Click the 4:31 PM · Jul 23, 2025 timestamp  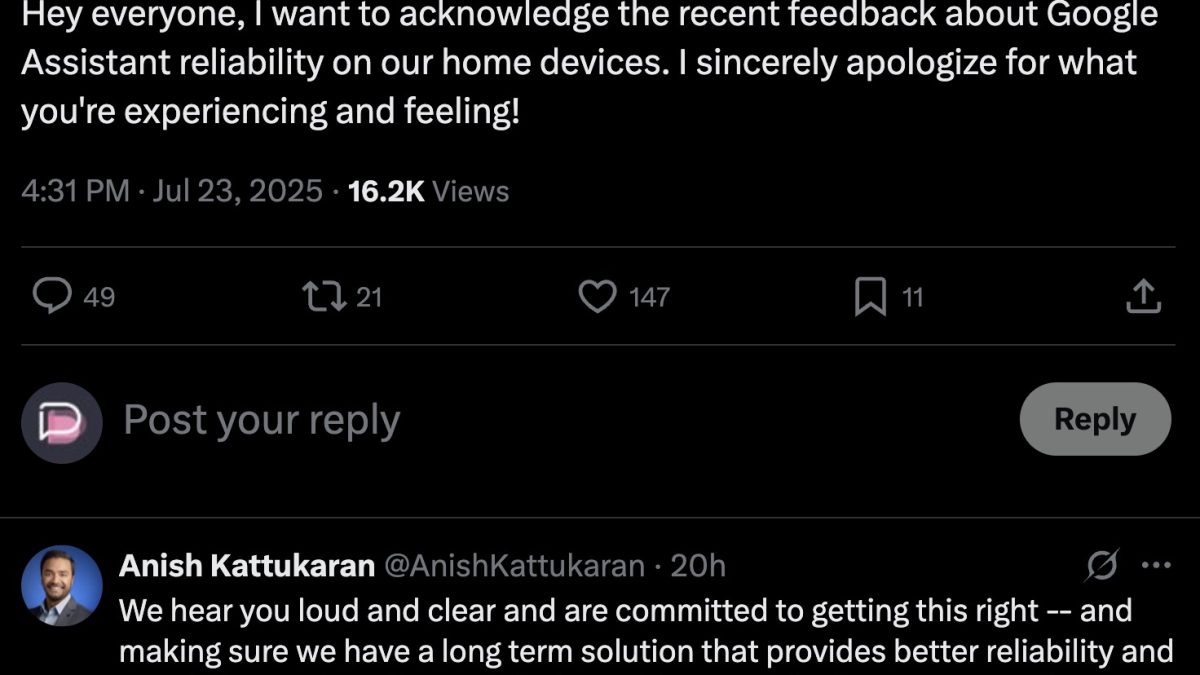click(x=172, y=191)
